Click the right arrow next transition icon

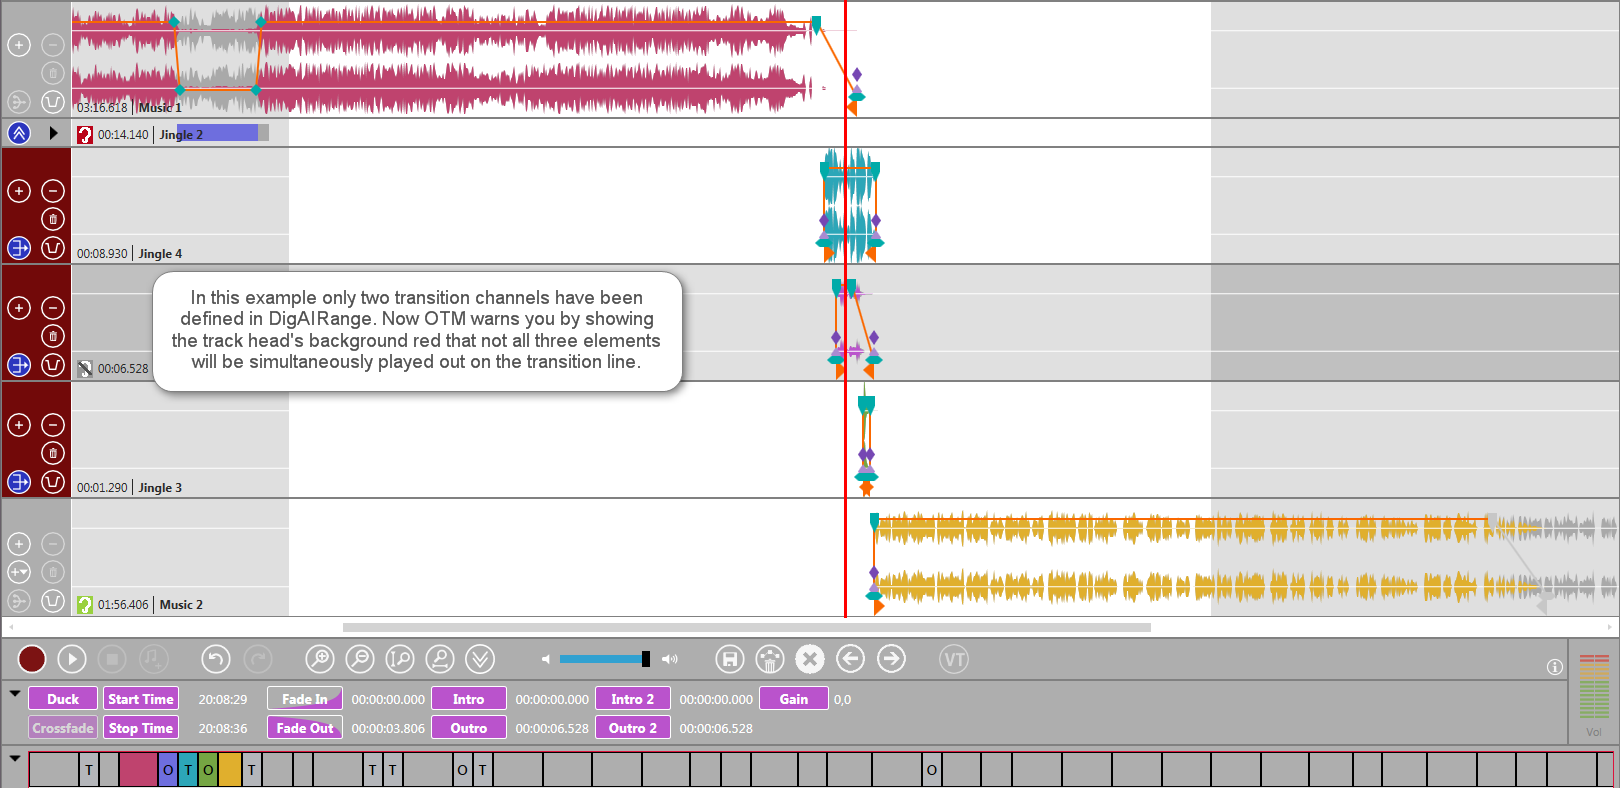click(891, 659)
